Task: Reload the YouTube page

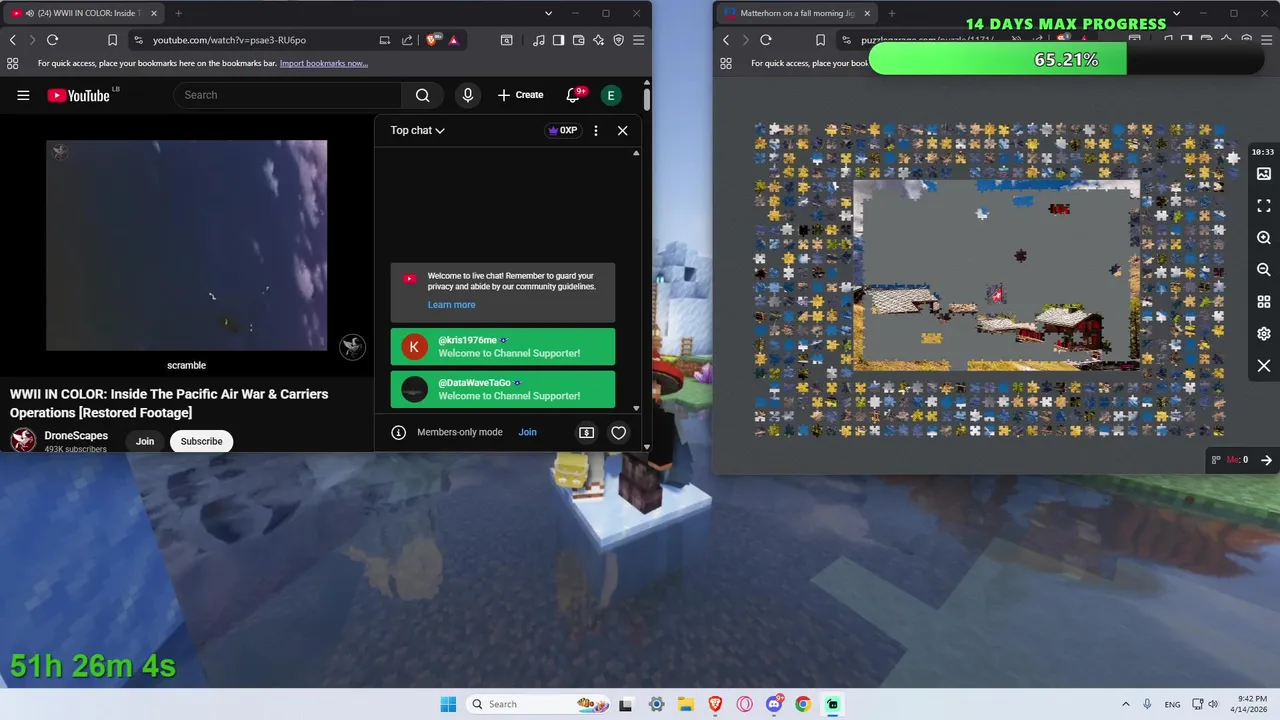Action: (x=52, y=40)
